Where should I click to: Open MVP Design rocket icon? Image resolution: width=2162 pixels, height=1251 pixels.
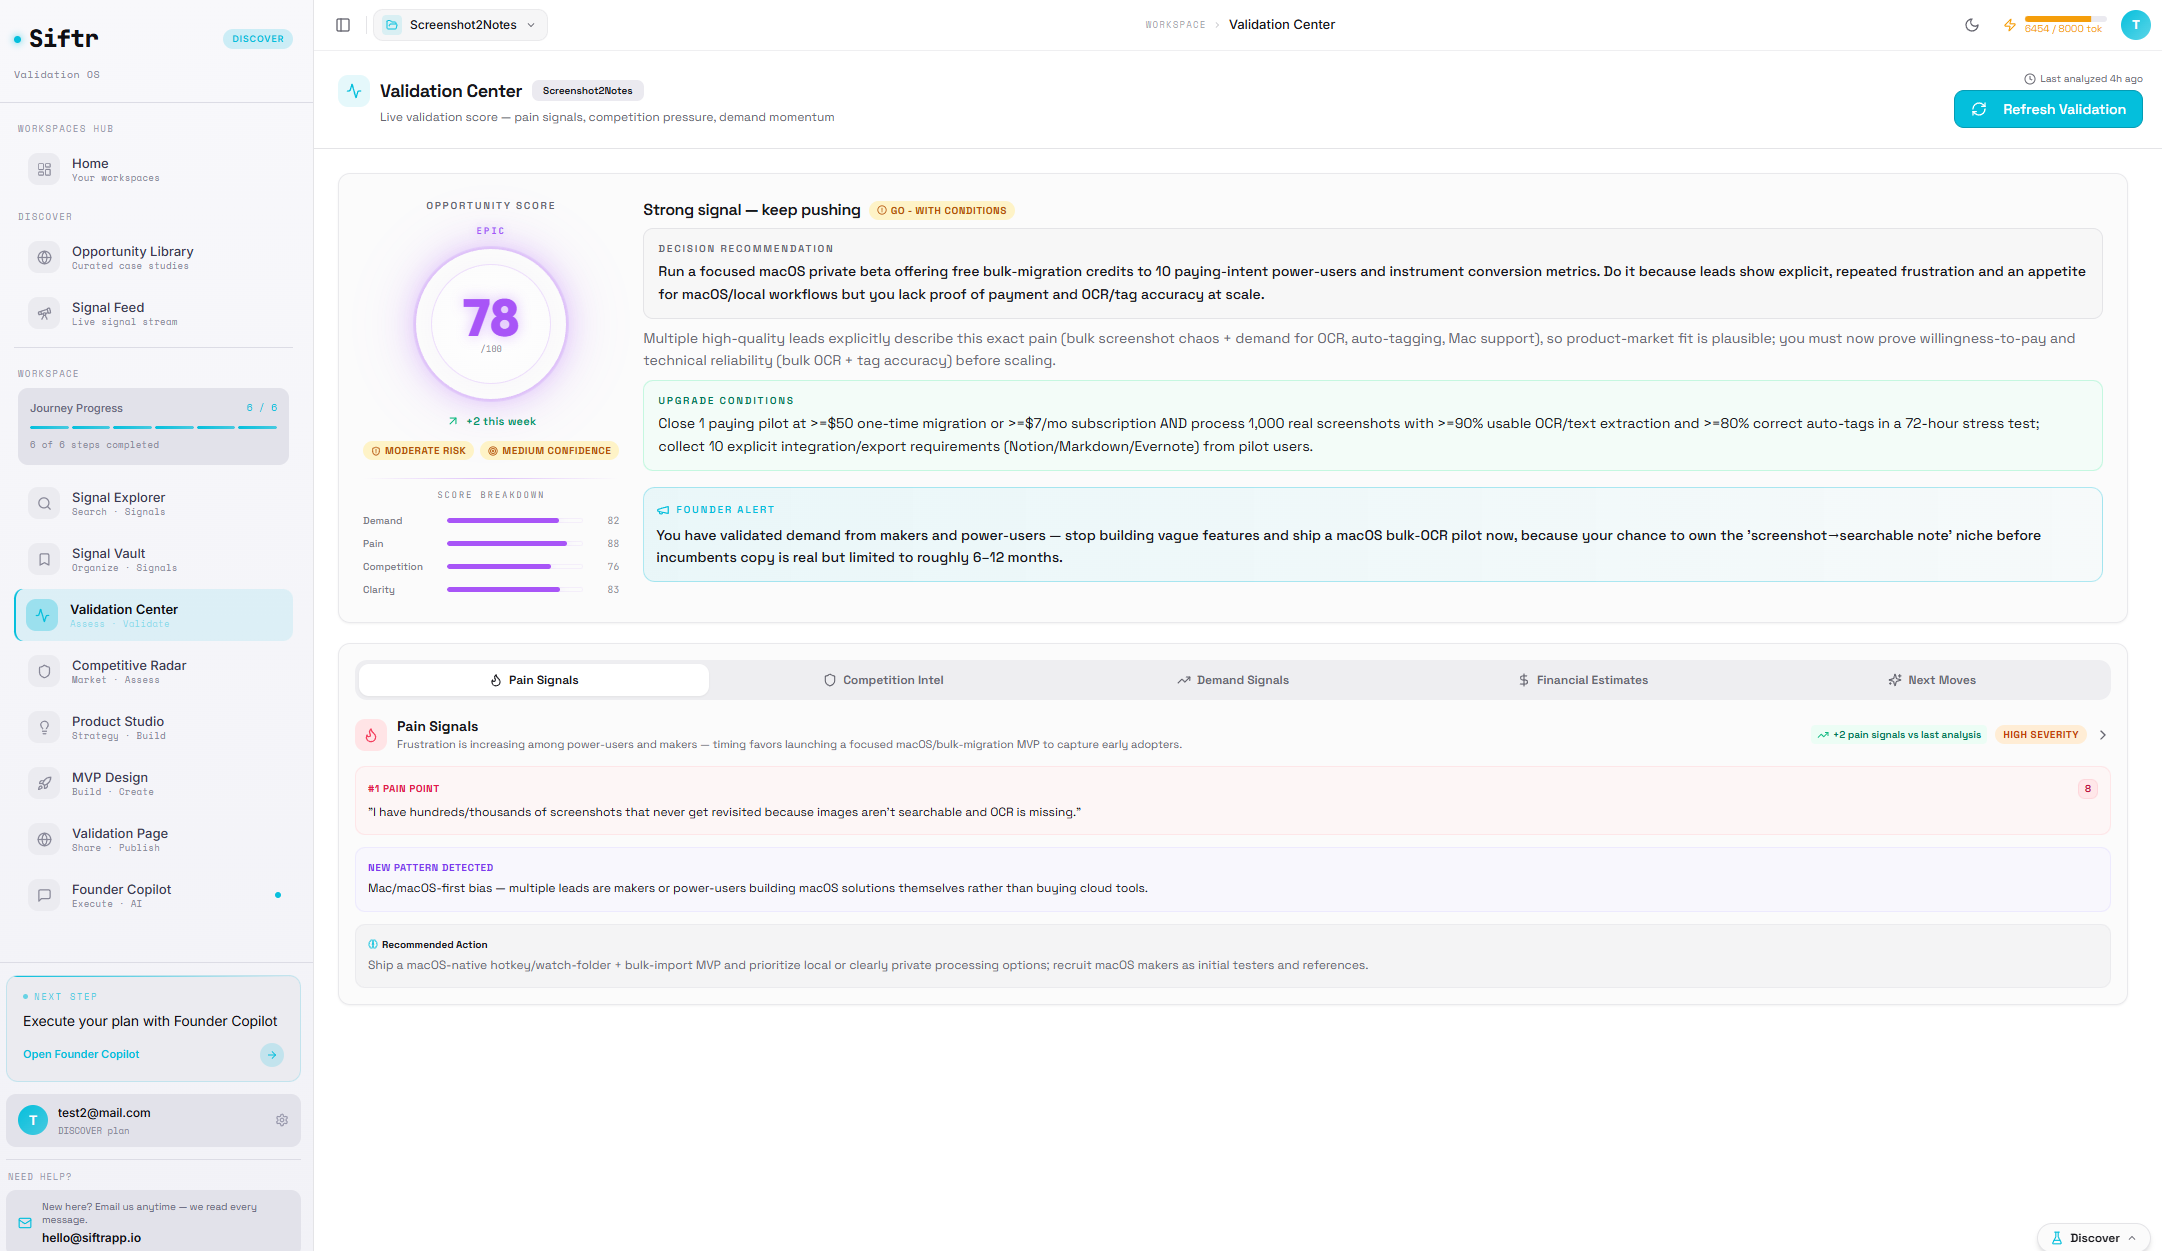[44, 783]
